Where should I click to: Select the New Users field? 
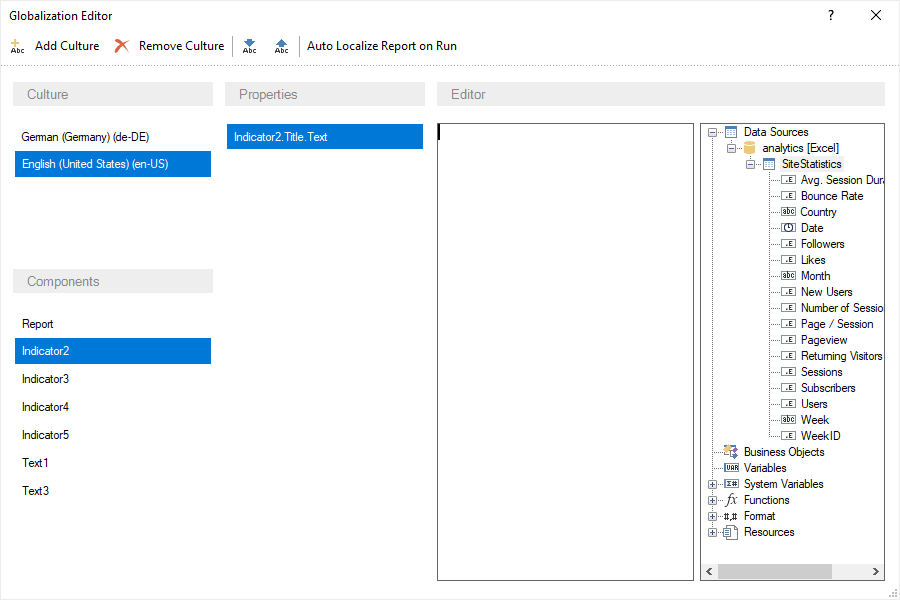pyautogui.click(x=827, y=292)
